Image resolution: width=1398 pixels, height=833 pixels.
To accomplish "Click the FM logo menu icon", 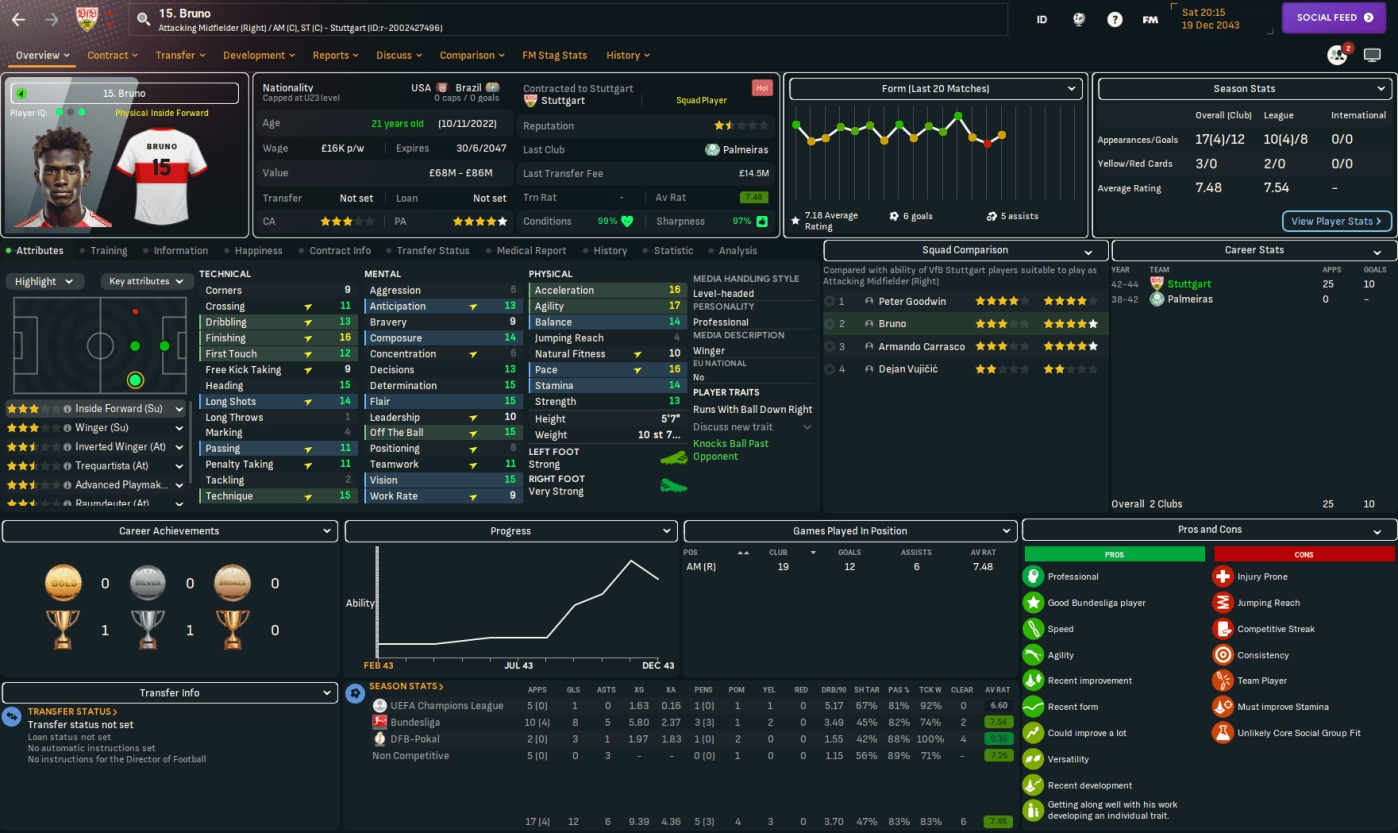I will 1150,19.
